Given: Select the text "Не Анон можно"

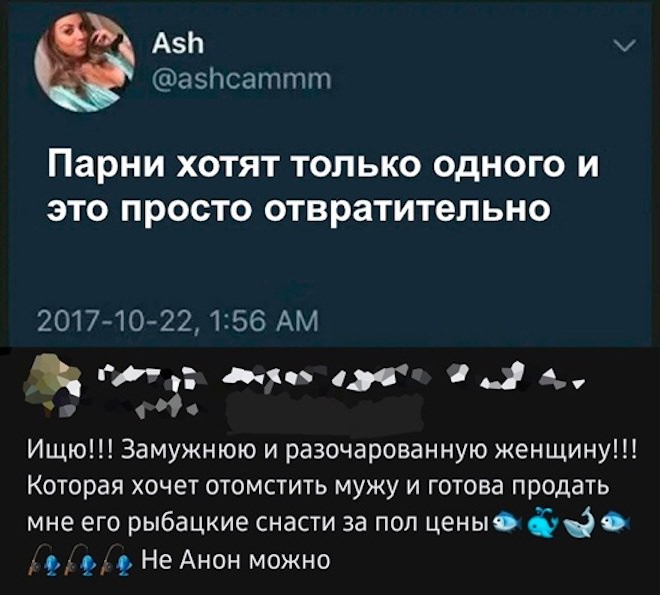Looking at the screenshot, I should click(236, 560).
